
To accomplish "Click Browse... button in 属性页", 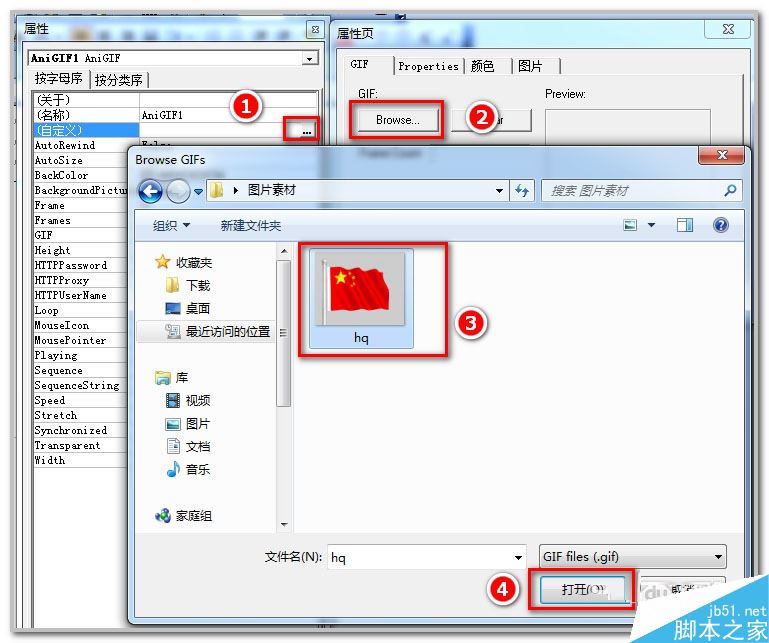I will click(x=397, y=120).
